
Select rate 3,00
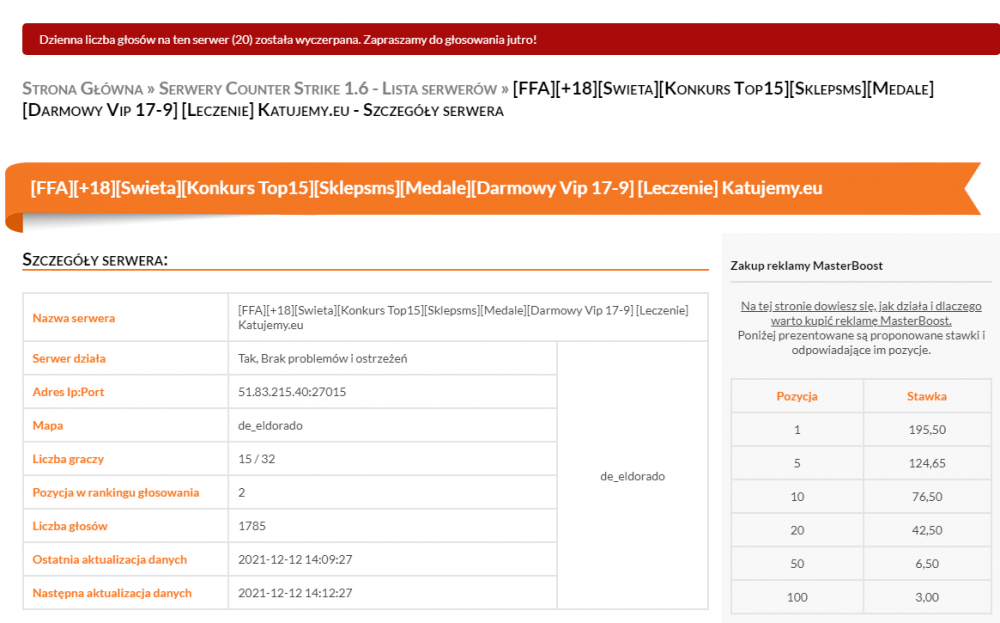[x=927, y=597]
